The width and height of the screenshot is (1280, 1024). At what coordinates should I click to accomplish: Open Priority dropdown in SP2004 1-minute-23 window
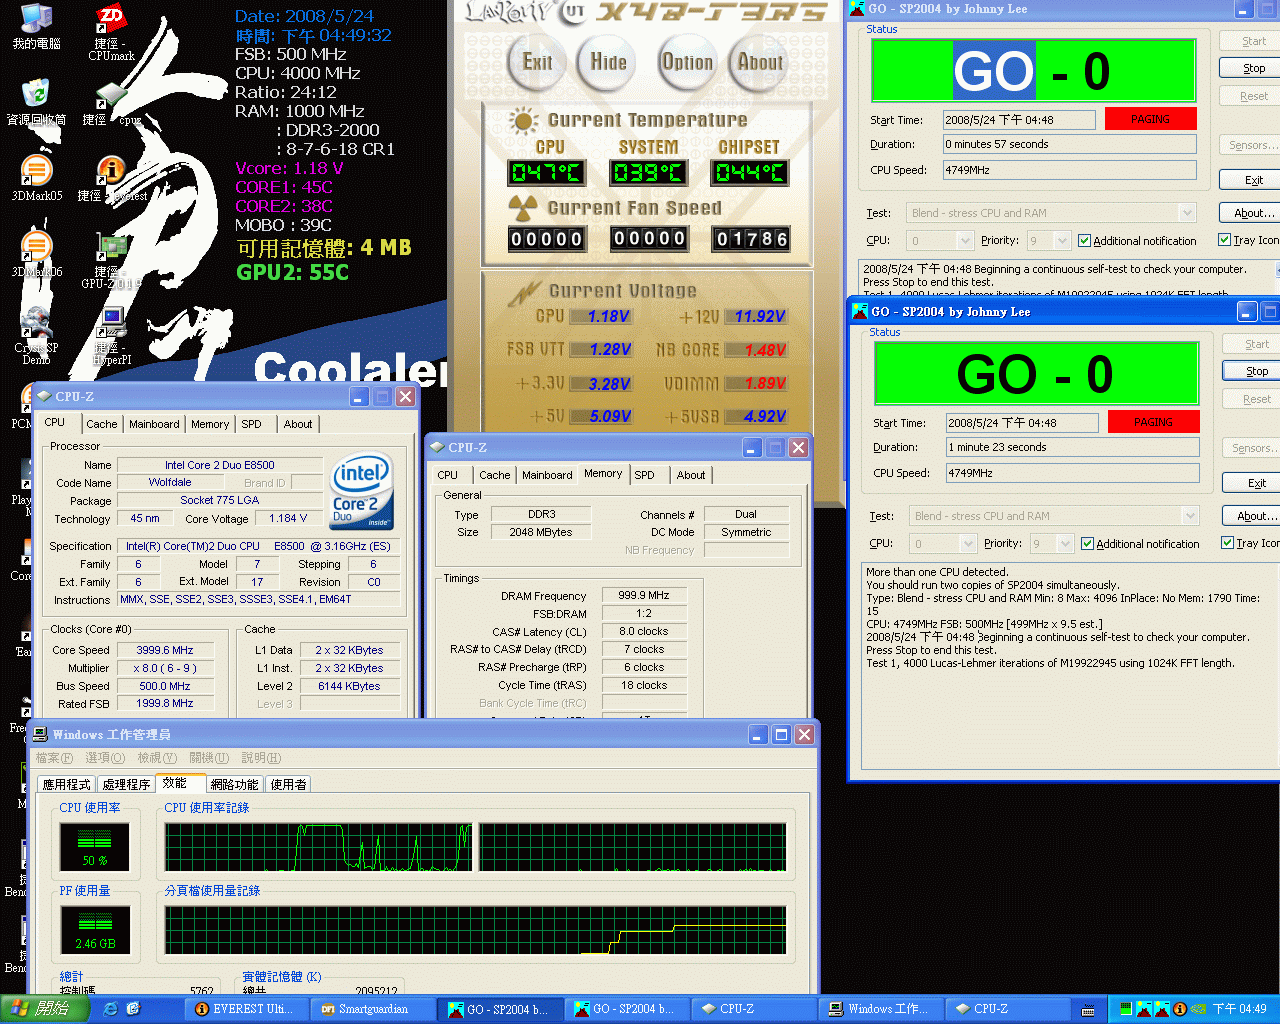[1065, 544]
